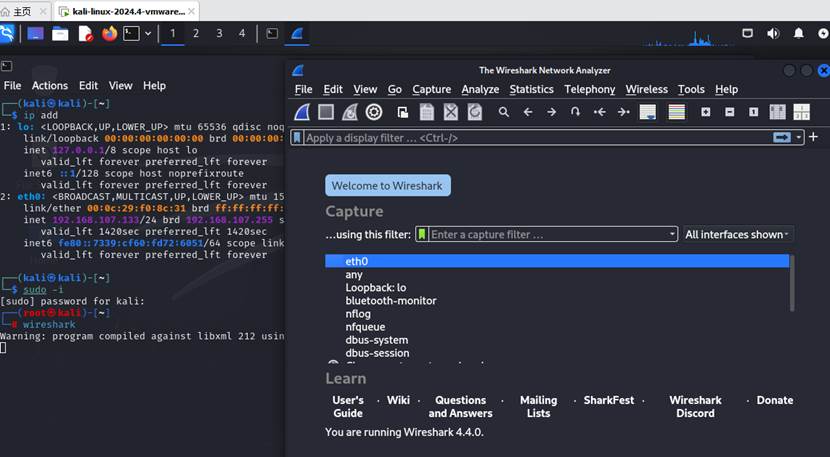This screenshot has height=457, width=830.
Task: Open the Telephony menu
Action: [590, 89]
